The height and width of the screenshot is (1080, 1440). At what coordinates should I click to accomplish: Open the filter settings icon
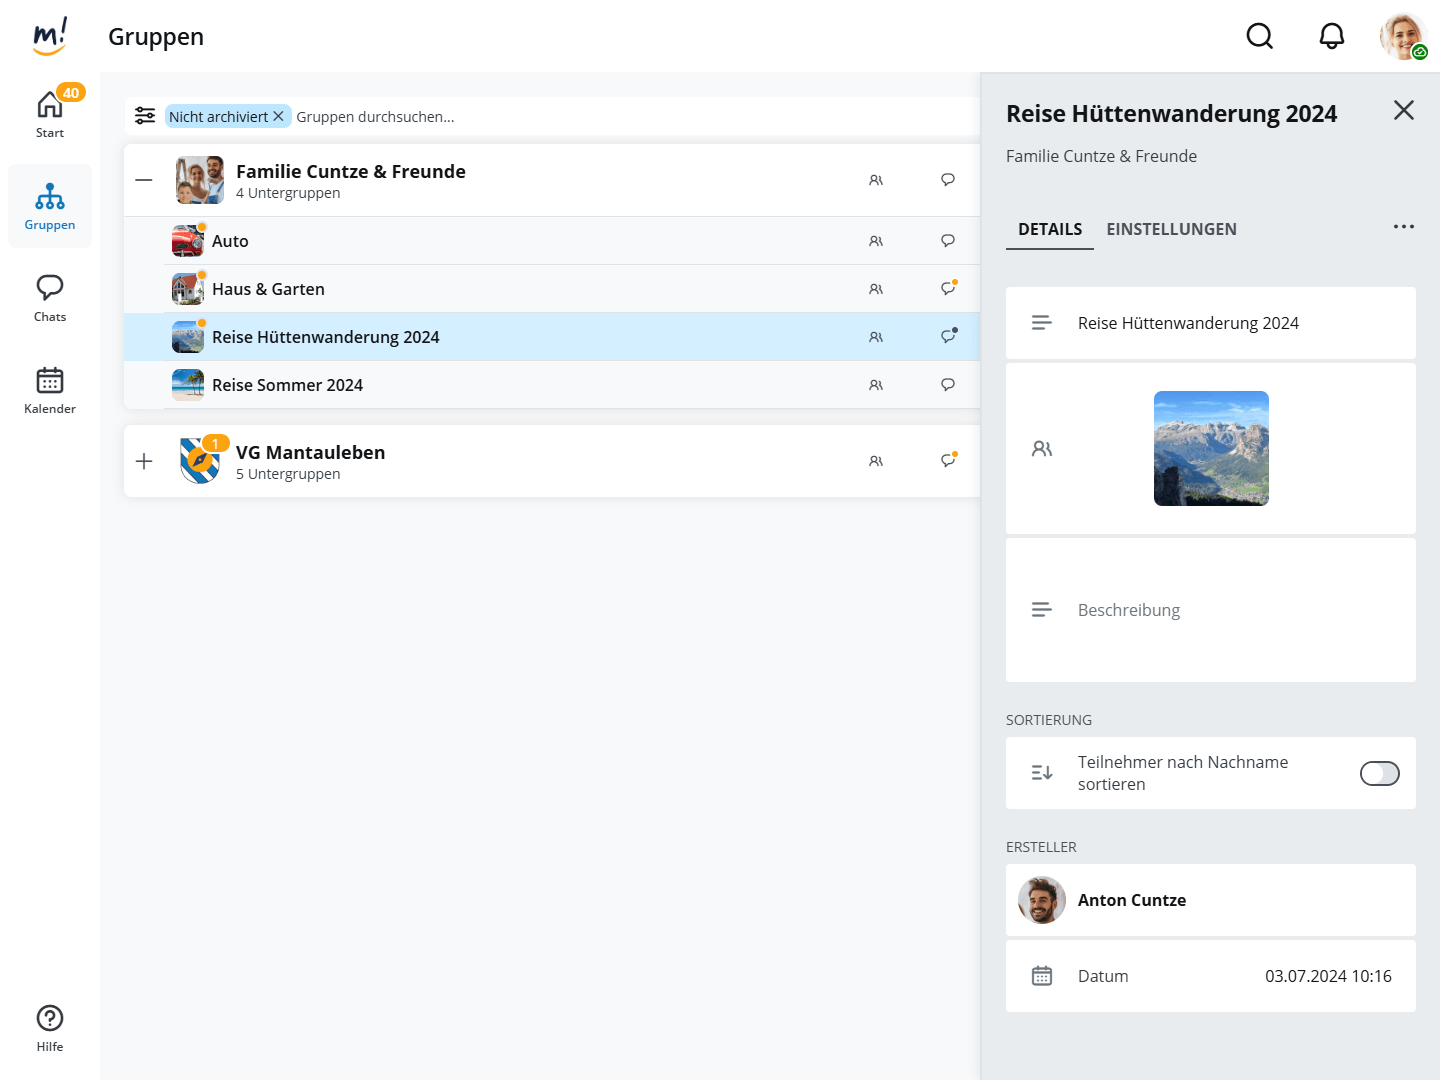click(145, 116)
